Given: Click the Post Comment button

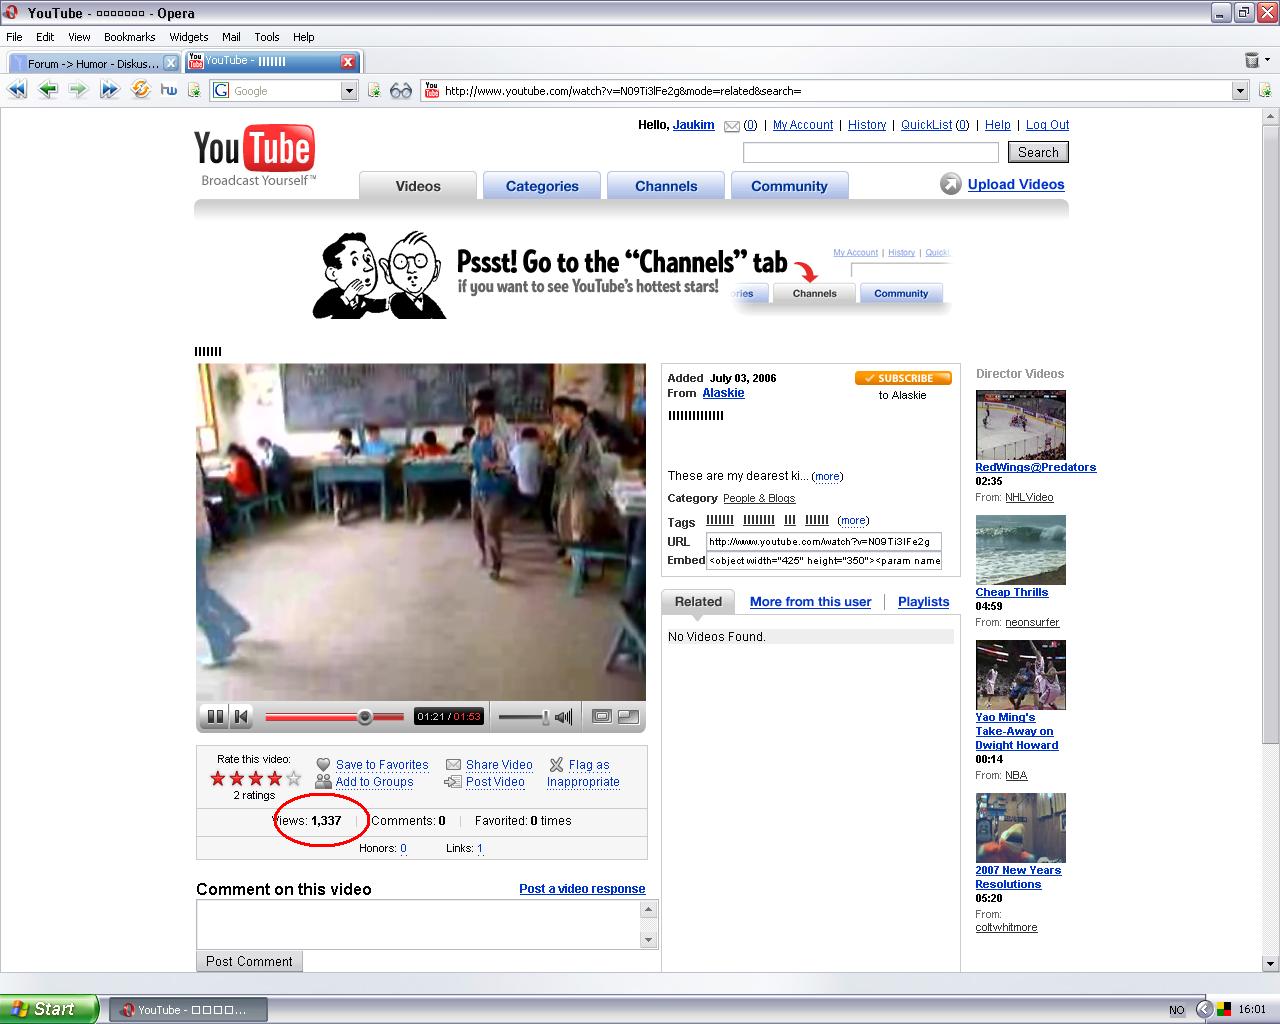Looking at the screenshot, I should tap(249, 961).
